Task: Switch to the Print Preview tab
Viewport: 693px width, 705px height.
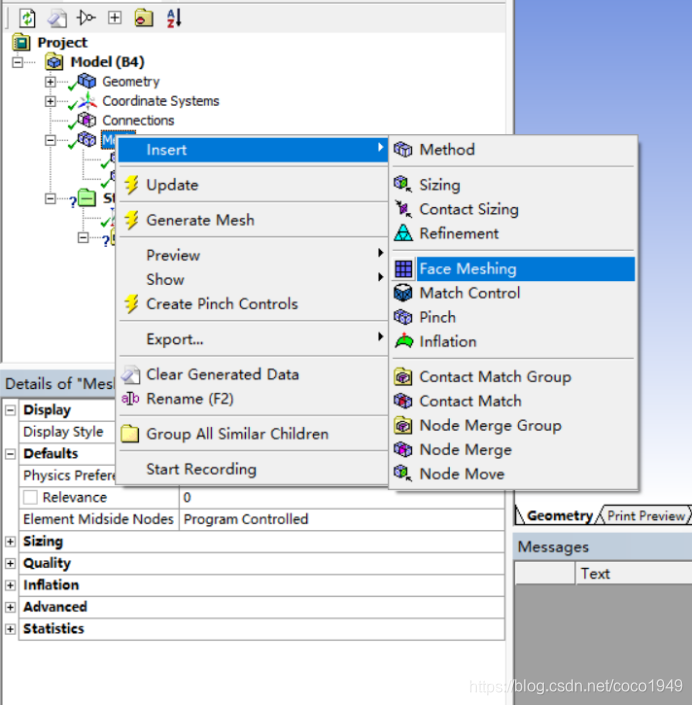Action: [x=646, y=516]
